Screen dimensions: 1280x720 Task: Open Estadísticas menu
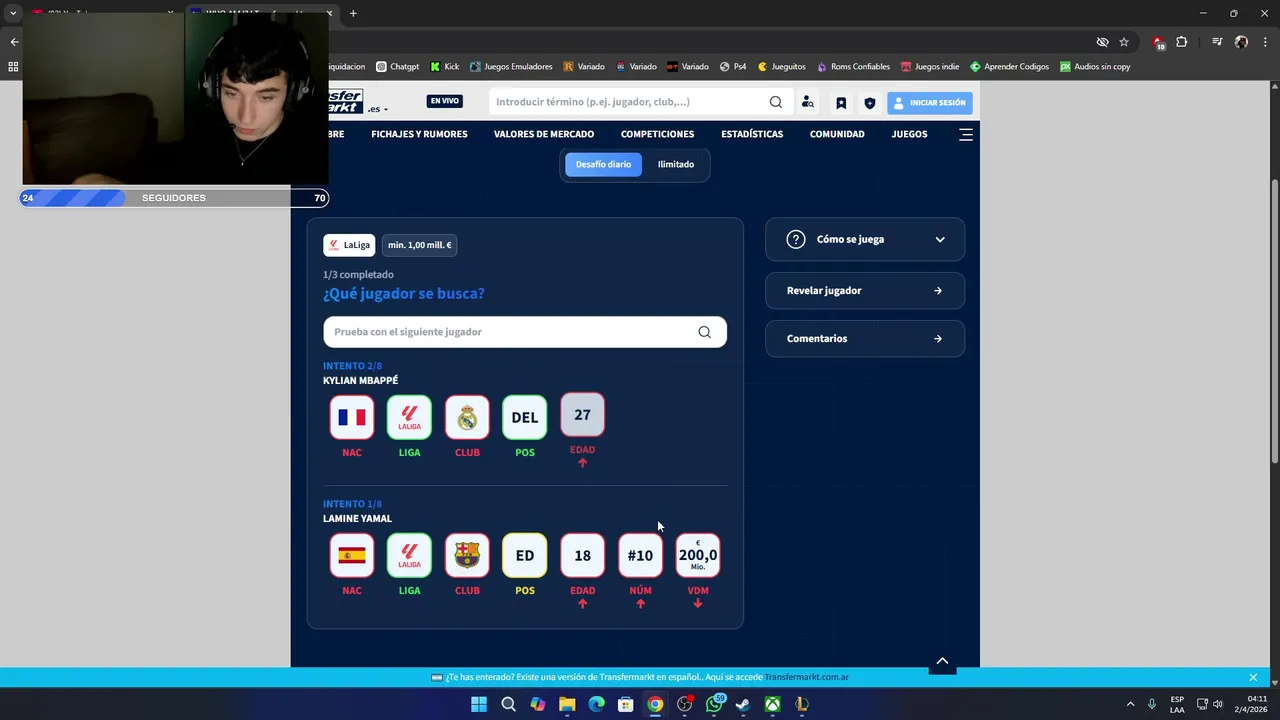tap(752, 134)
